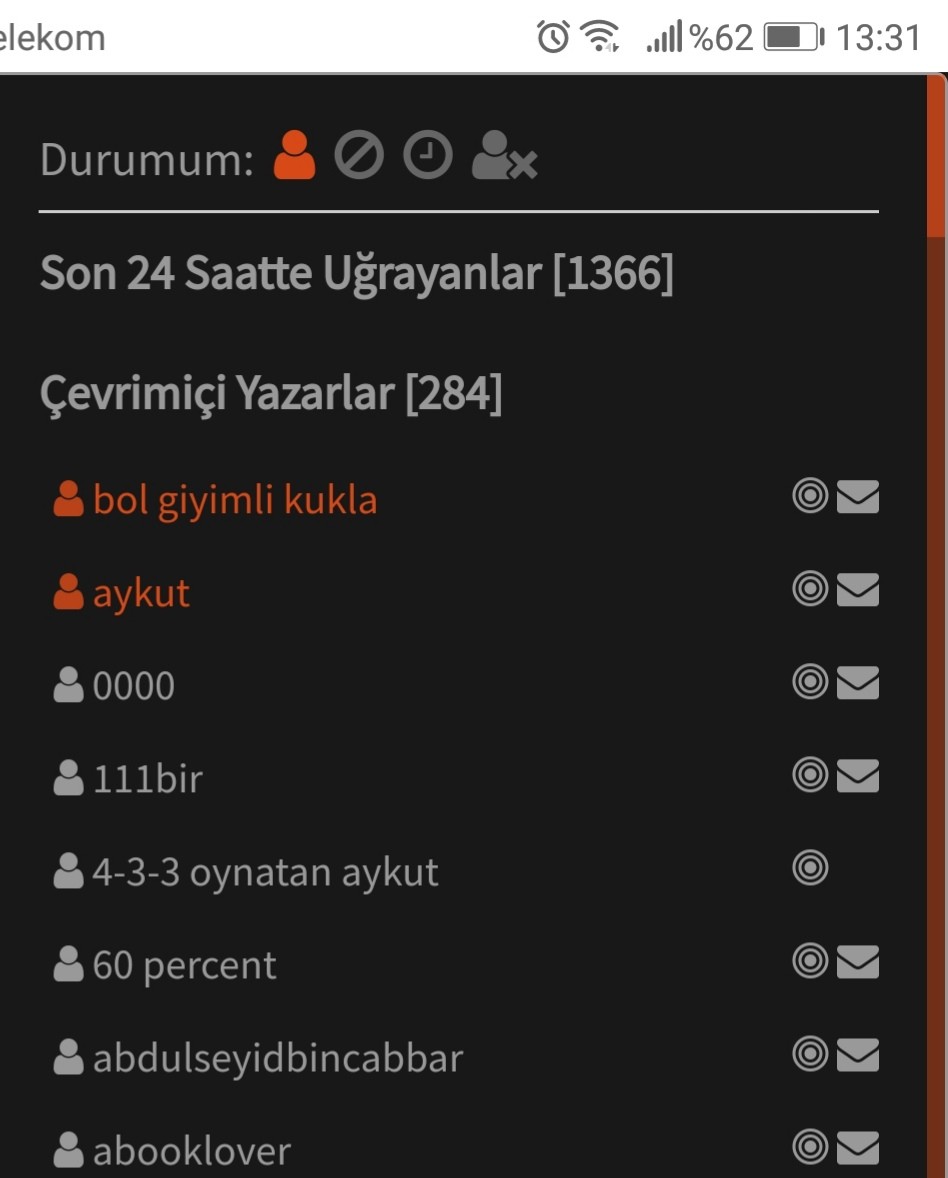Open abdulseyidbincabbar profile
The width and height of the screenshot is (948, 1178).
(277, 1058)
